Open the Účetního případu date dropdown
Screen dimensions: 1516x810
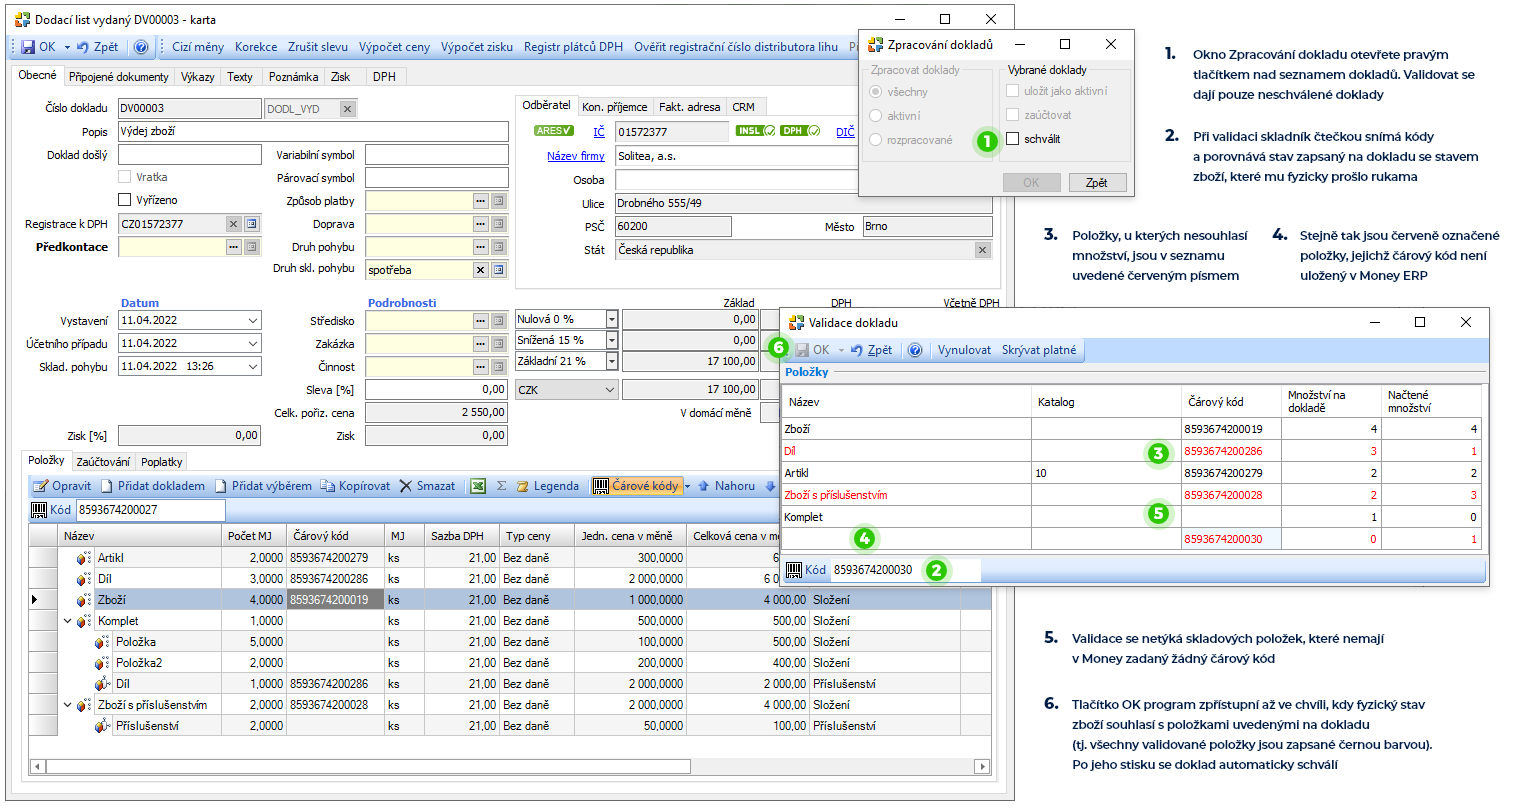252,344
